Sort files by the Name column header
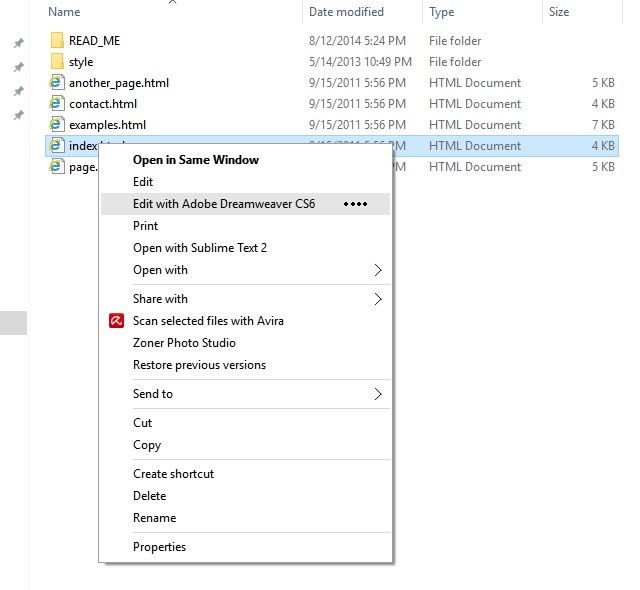The image size is (640, 590). (x=64, y=12)
